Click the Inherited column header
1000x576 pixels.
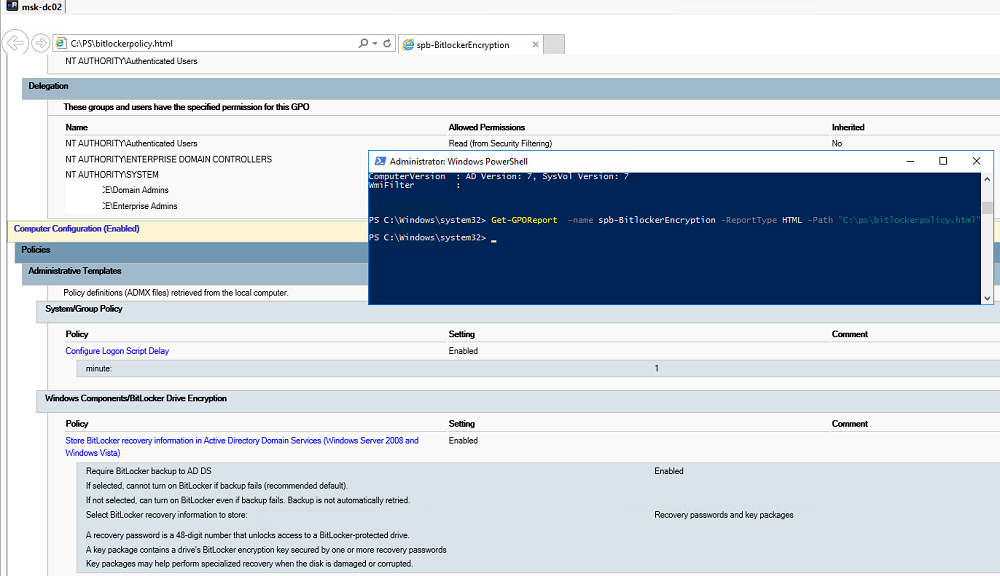point(848,128)
